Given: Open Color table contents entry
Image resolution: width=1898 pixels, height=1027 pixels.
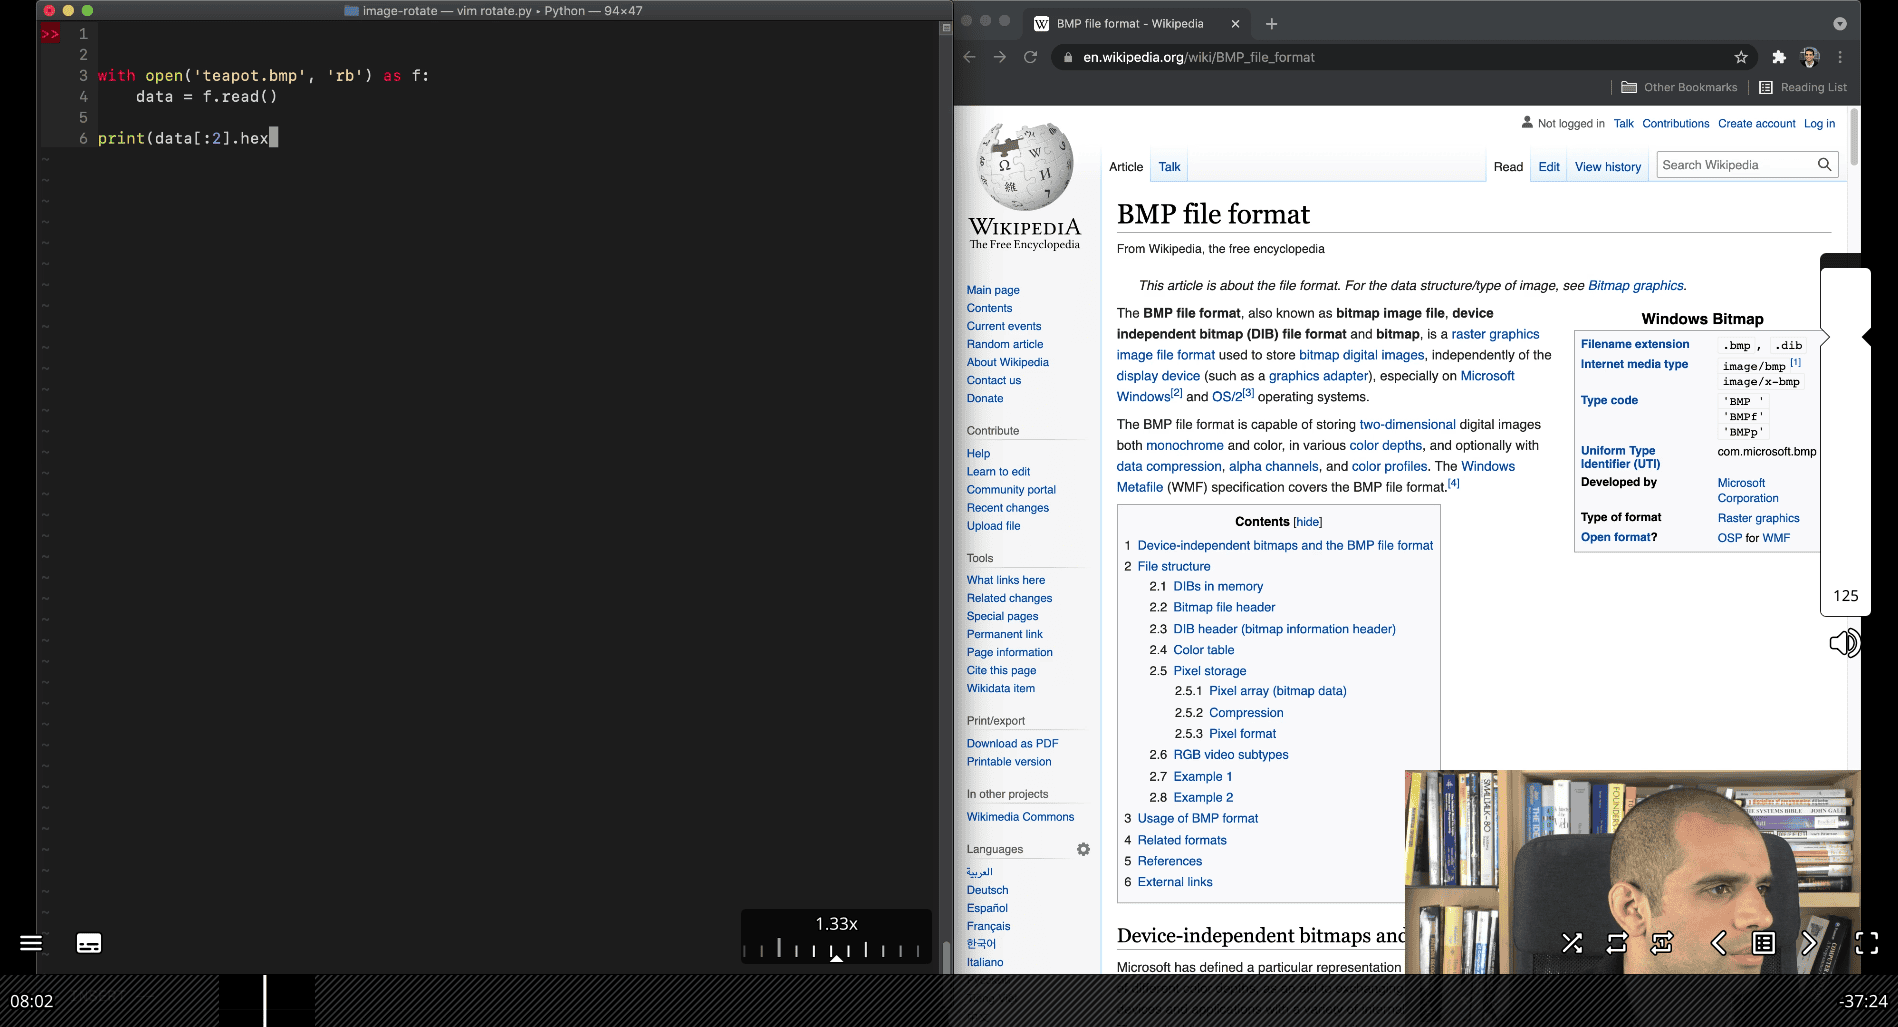Looking at the screenshot, I should click(1203, 650).
